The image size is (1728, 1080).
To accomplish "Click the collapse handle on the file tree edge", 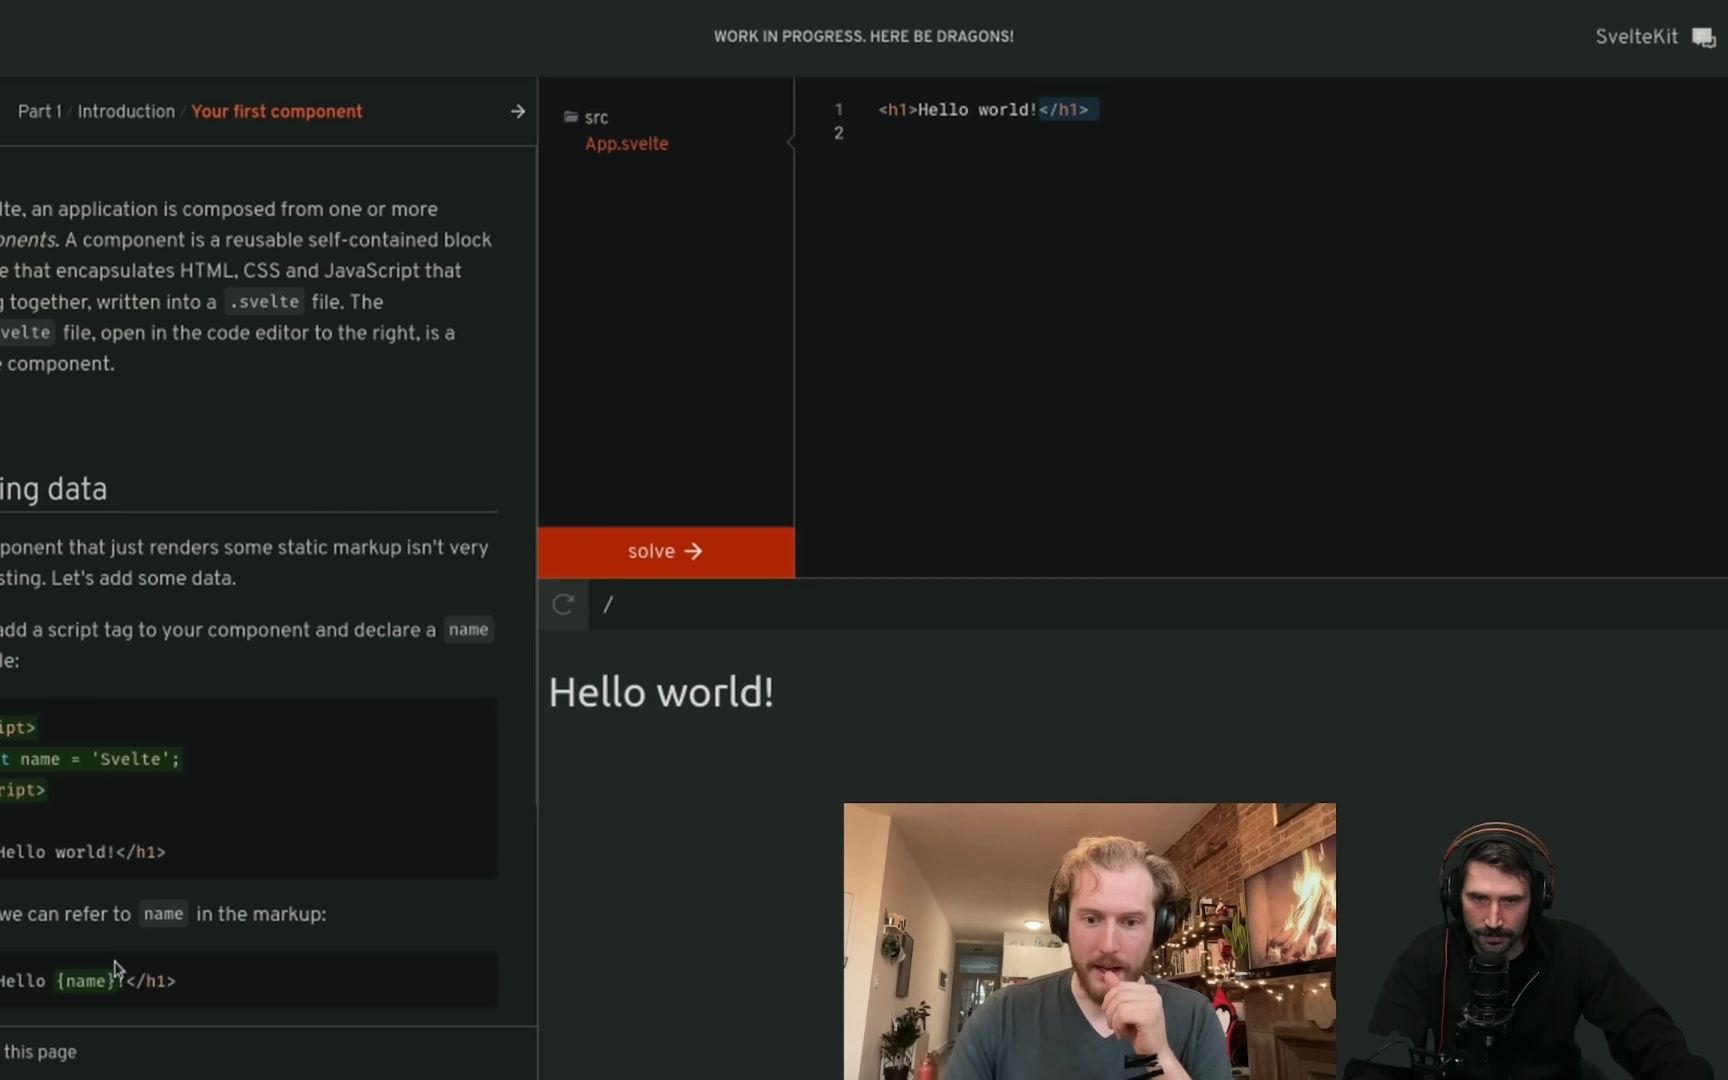I will pyautogui.click(x=791, y=143).
